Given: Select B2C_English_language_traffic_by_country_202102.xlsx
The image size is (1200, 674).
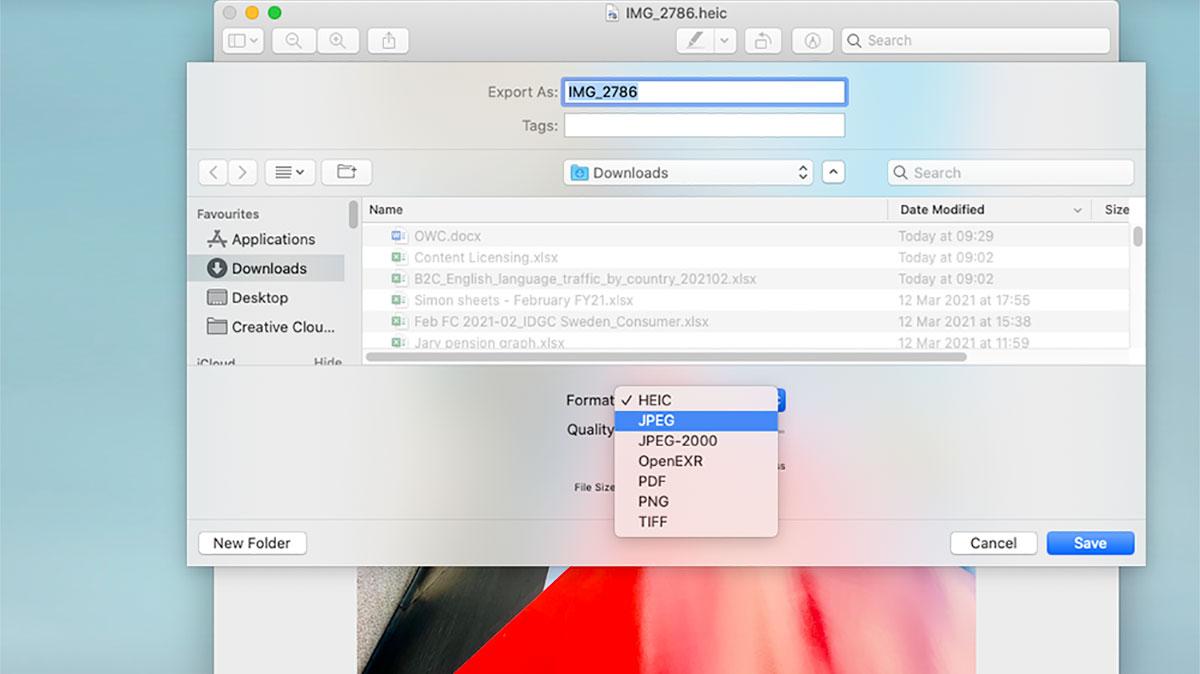Looking at the screenshot, I should click(x=745, y=279).
